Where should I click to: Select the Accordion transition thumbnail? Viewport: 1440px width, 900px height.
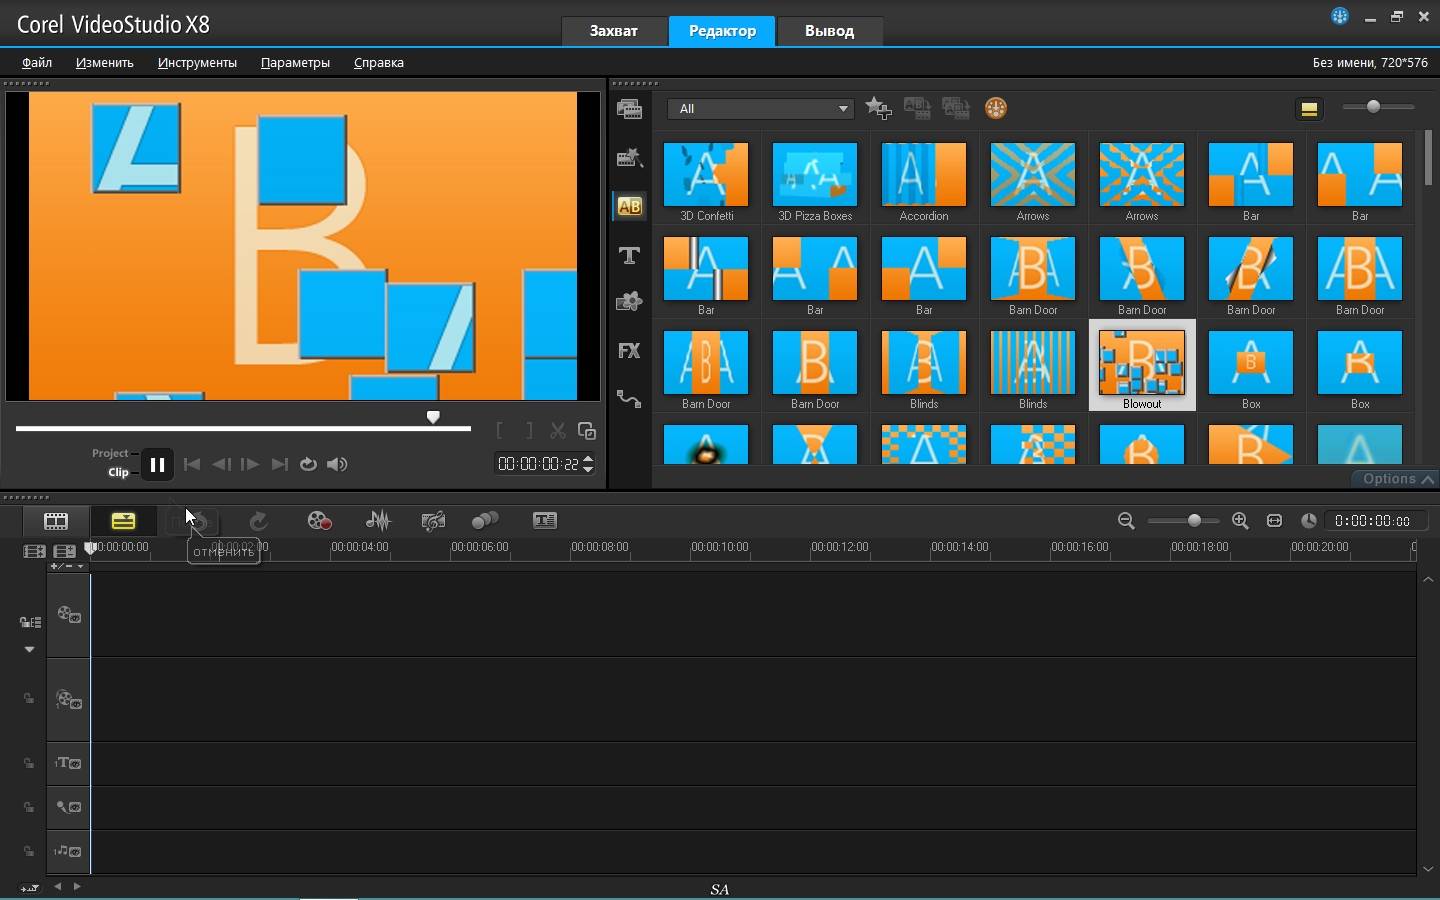coord(923,175)
